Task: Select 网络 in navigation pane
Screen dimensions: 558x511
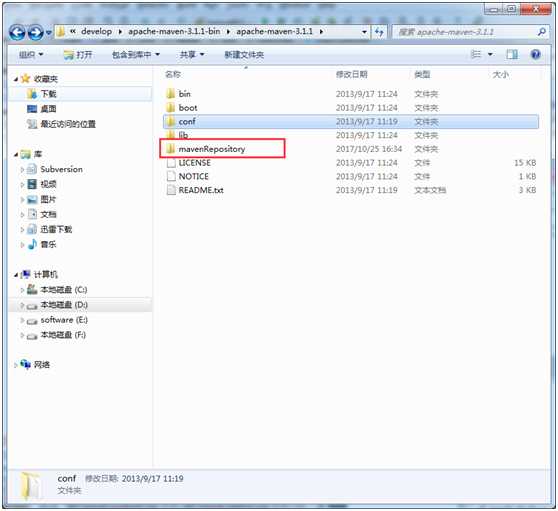Action: tap(42, 365)
